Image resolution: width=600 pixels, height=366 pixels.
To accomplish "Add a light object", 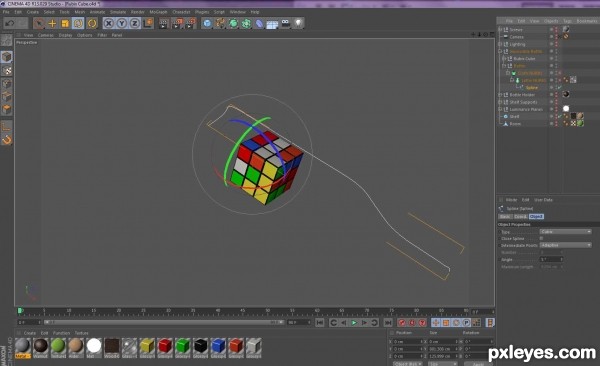I will pyautogui.click(x=298, y=23).
